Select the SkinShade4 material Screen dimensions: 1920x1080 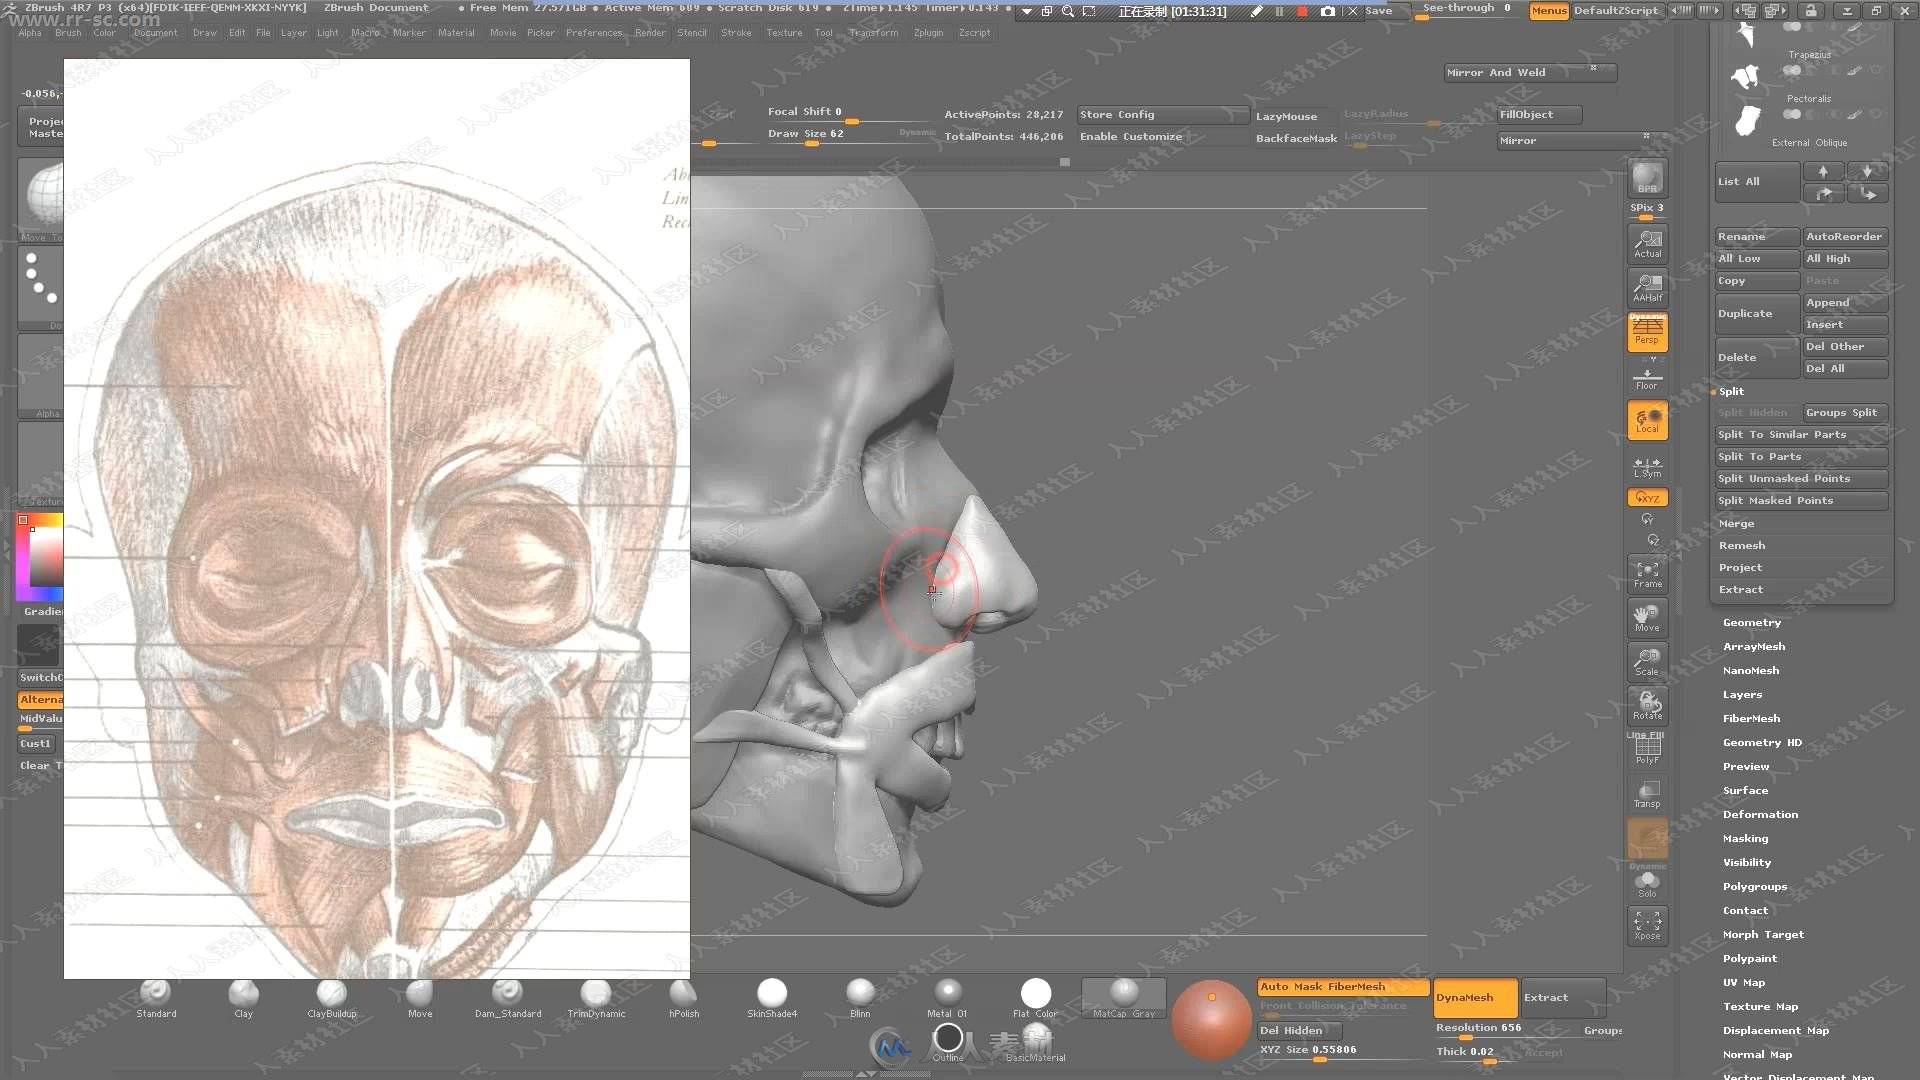771,993
